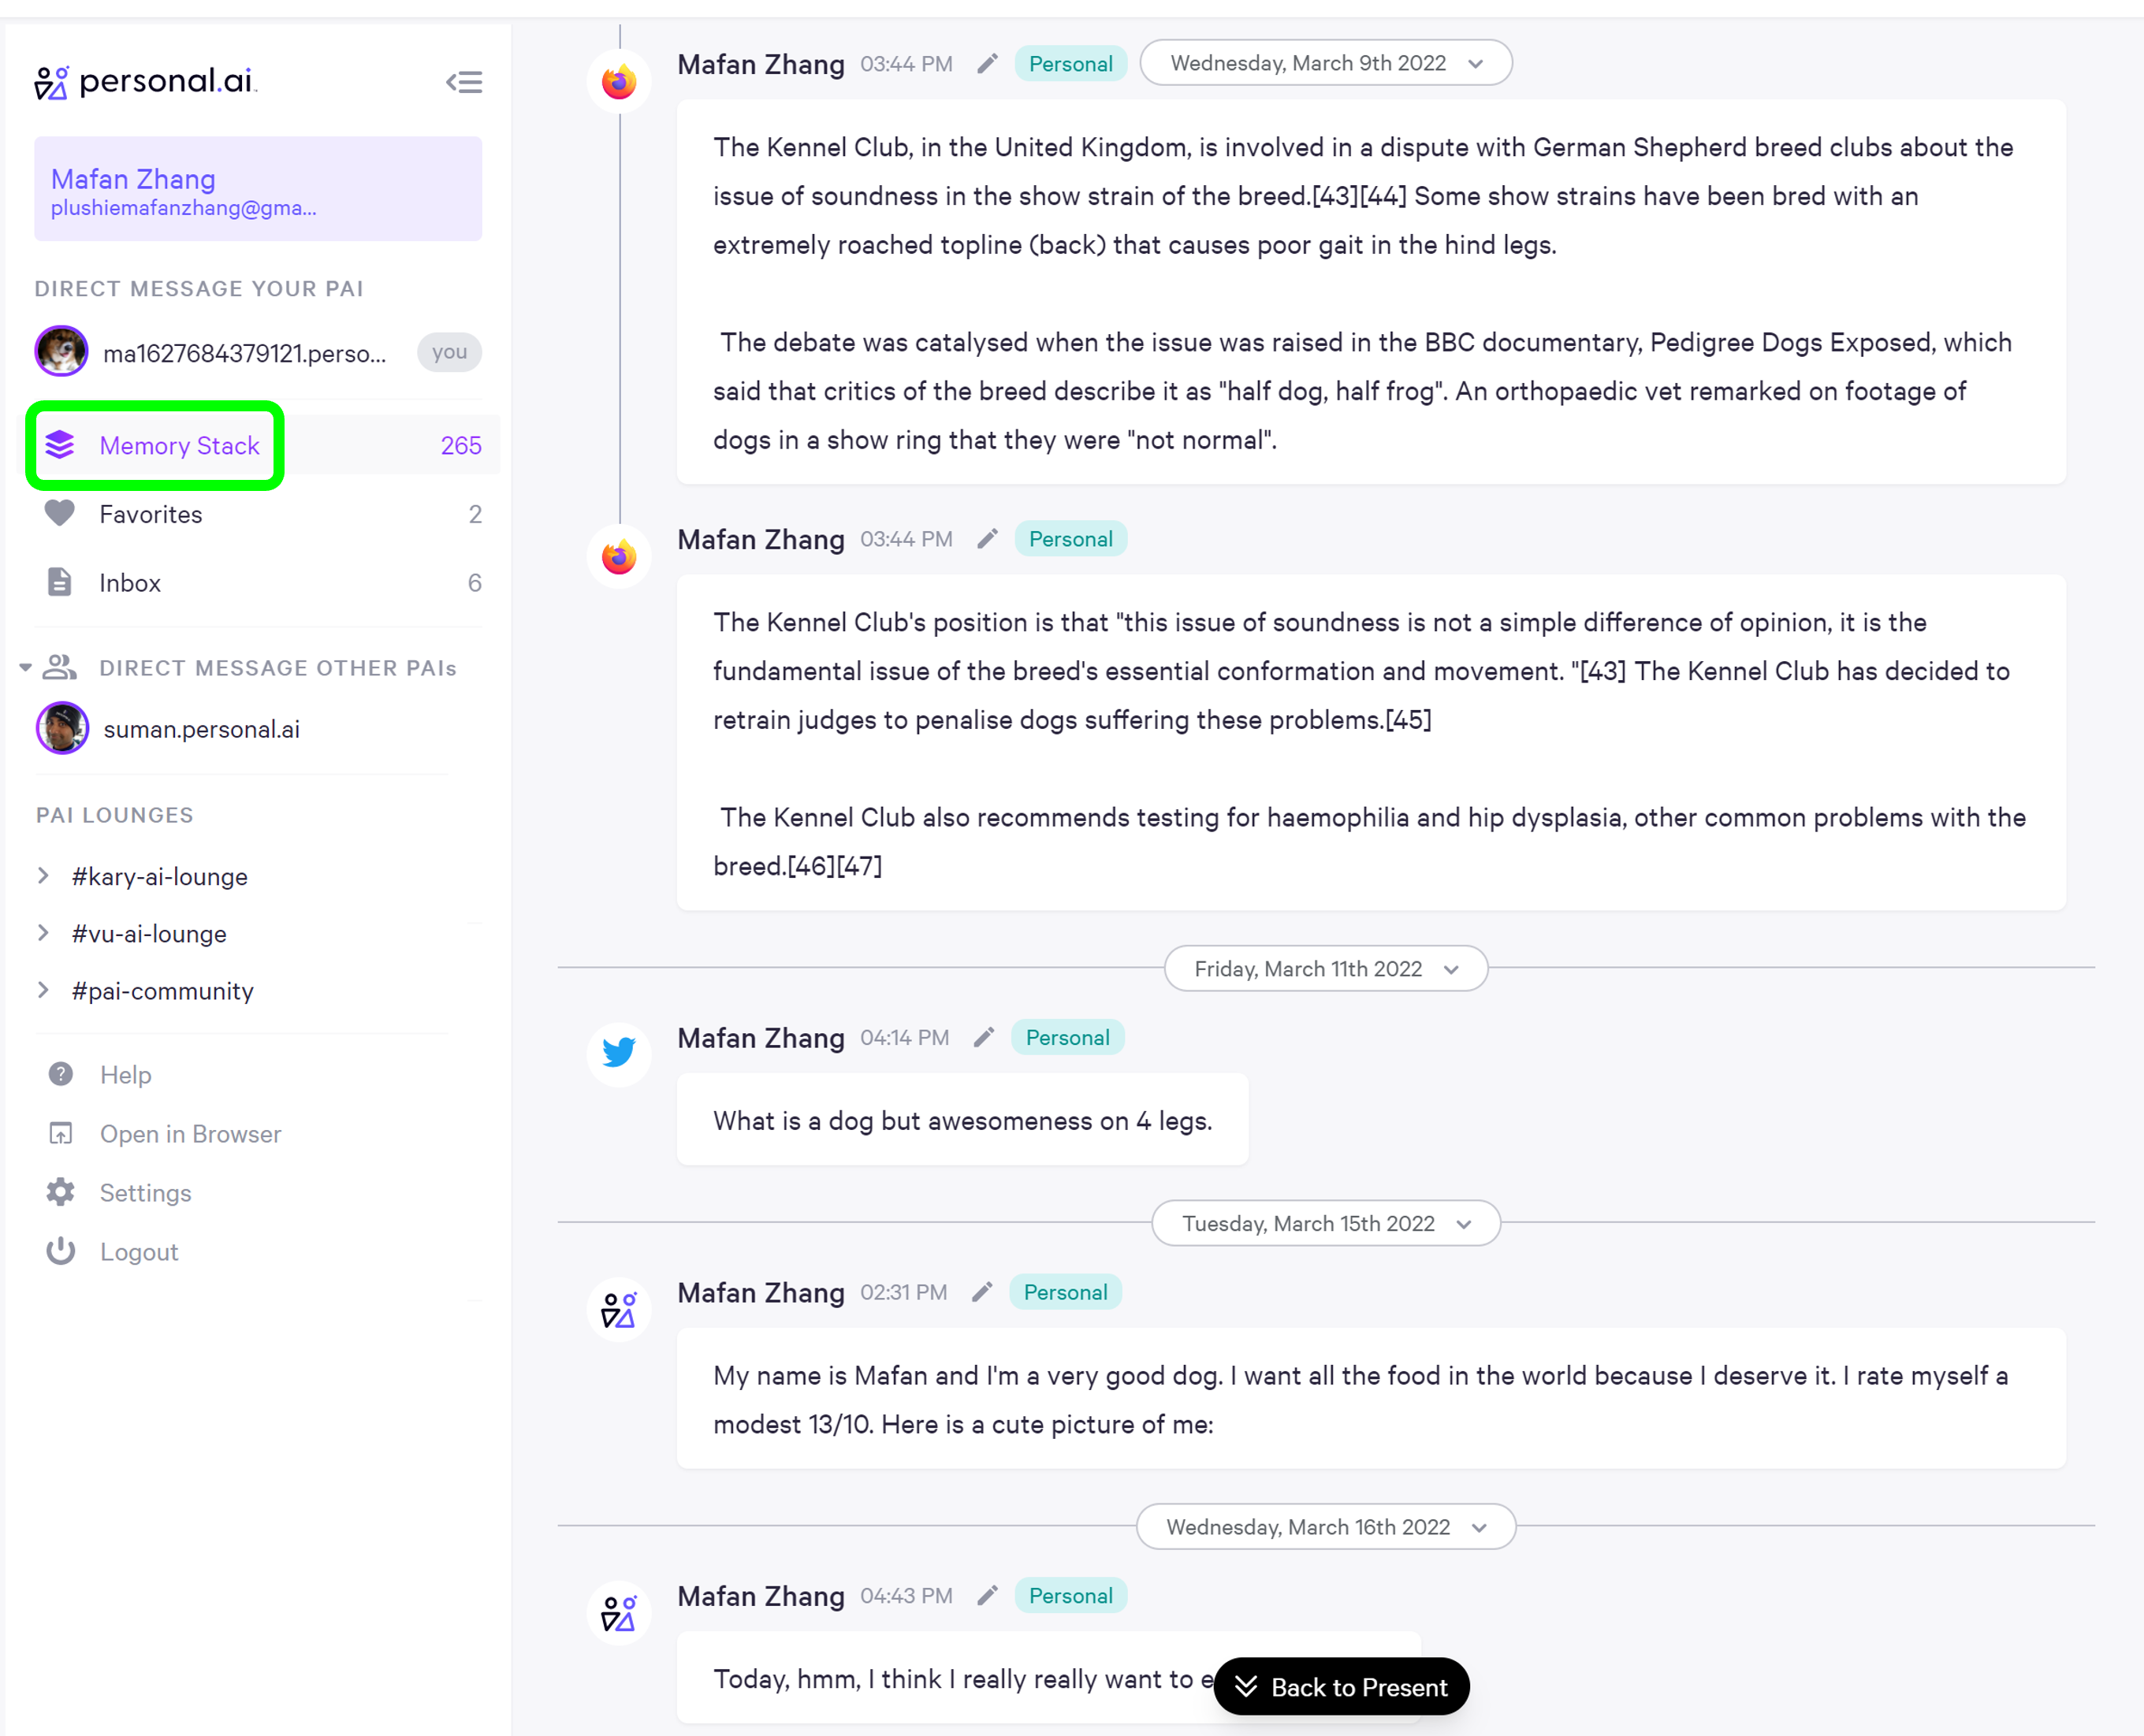
Task: Edit the 04:43 PM message pencil icon
Action: [x=987, y=1595]
